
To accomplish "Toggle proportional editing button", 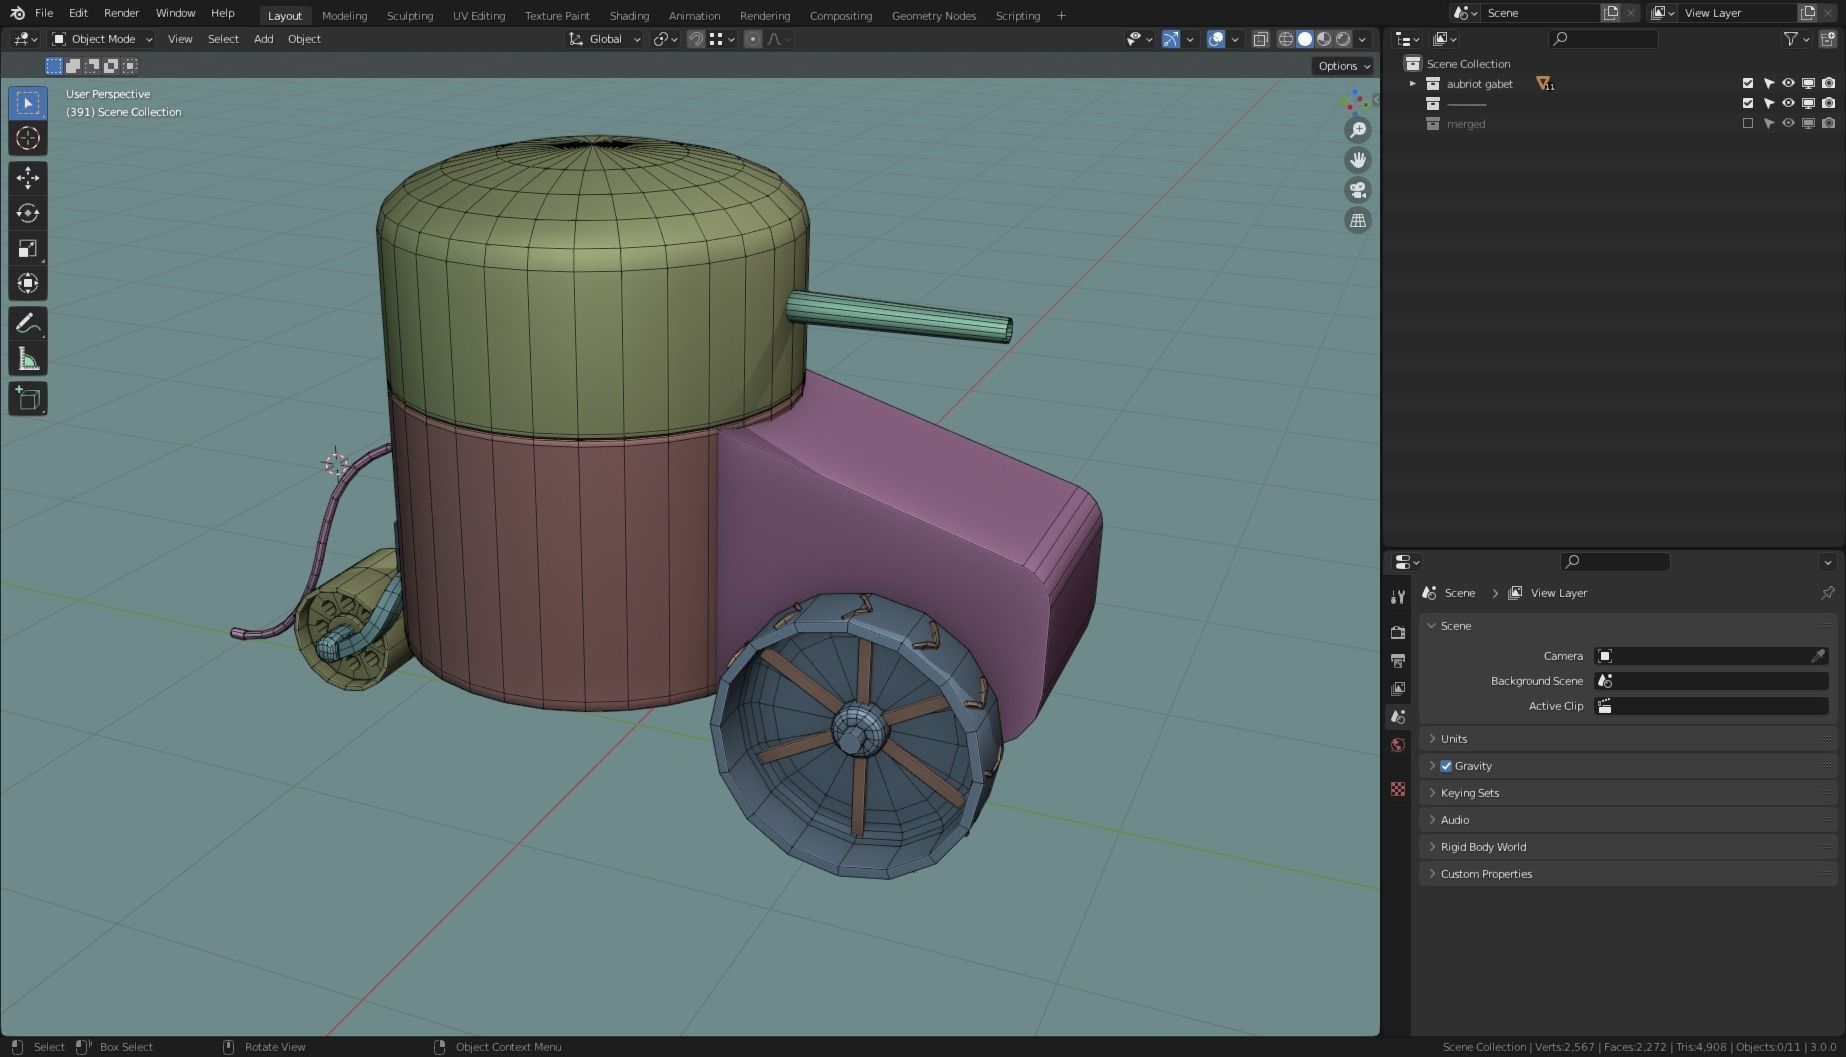I will [x=753, y=39].
